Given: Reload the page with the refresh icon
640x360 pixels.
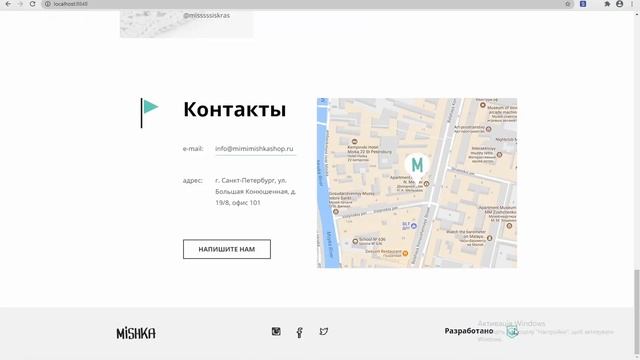Looking at the screenshot, I should 33,4.
